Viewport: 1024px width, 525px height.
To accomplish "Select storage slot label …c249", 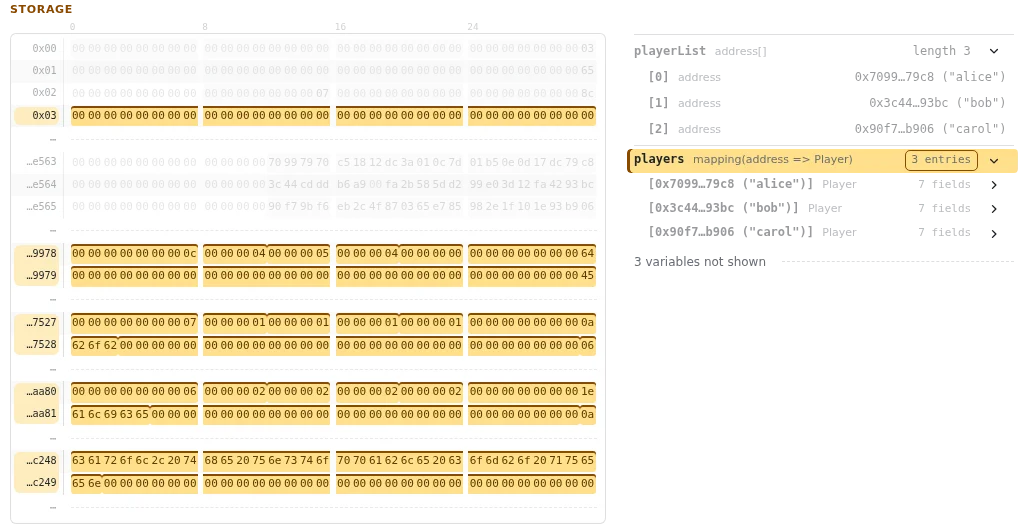I will 41,483.
